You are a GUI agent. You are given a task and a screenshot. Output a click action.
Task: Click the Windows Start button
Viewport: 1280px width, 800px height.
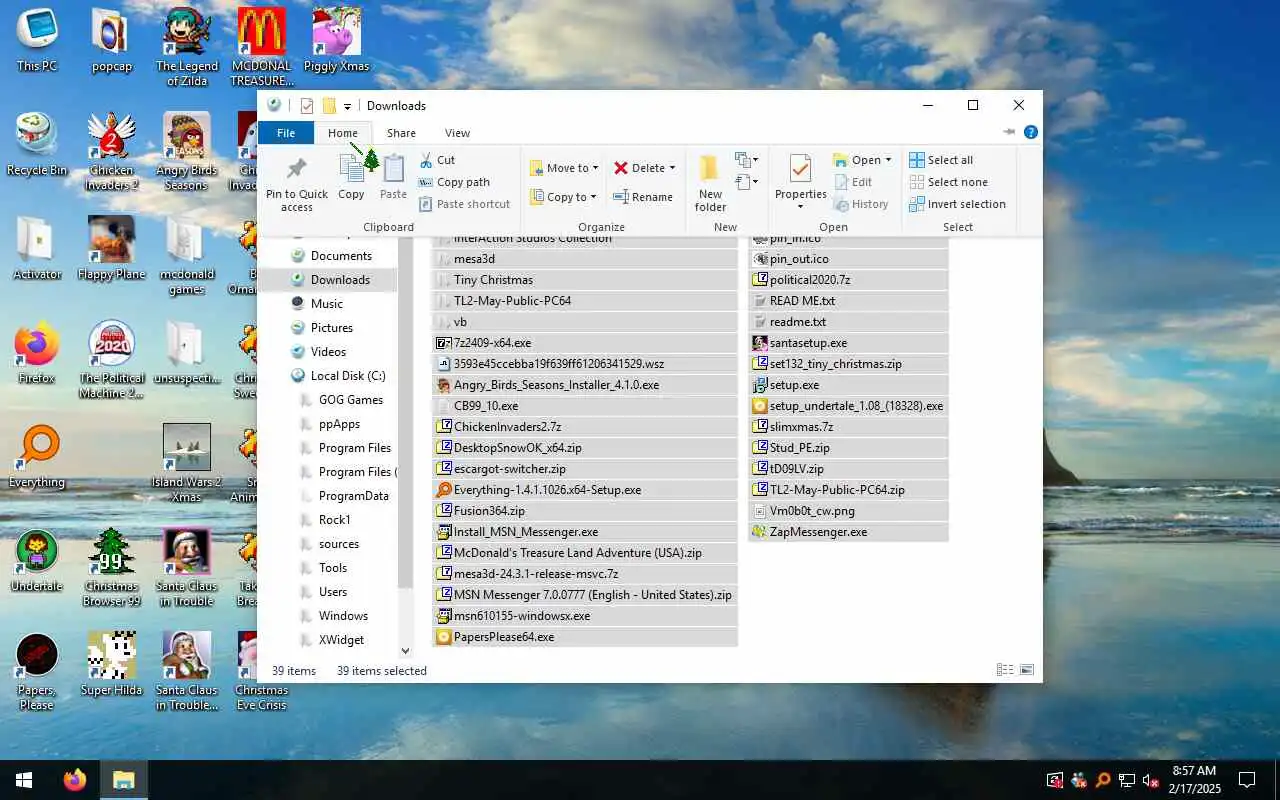pyautogui.click(x=24, y=780)
